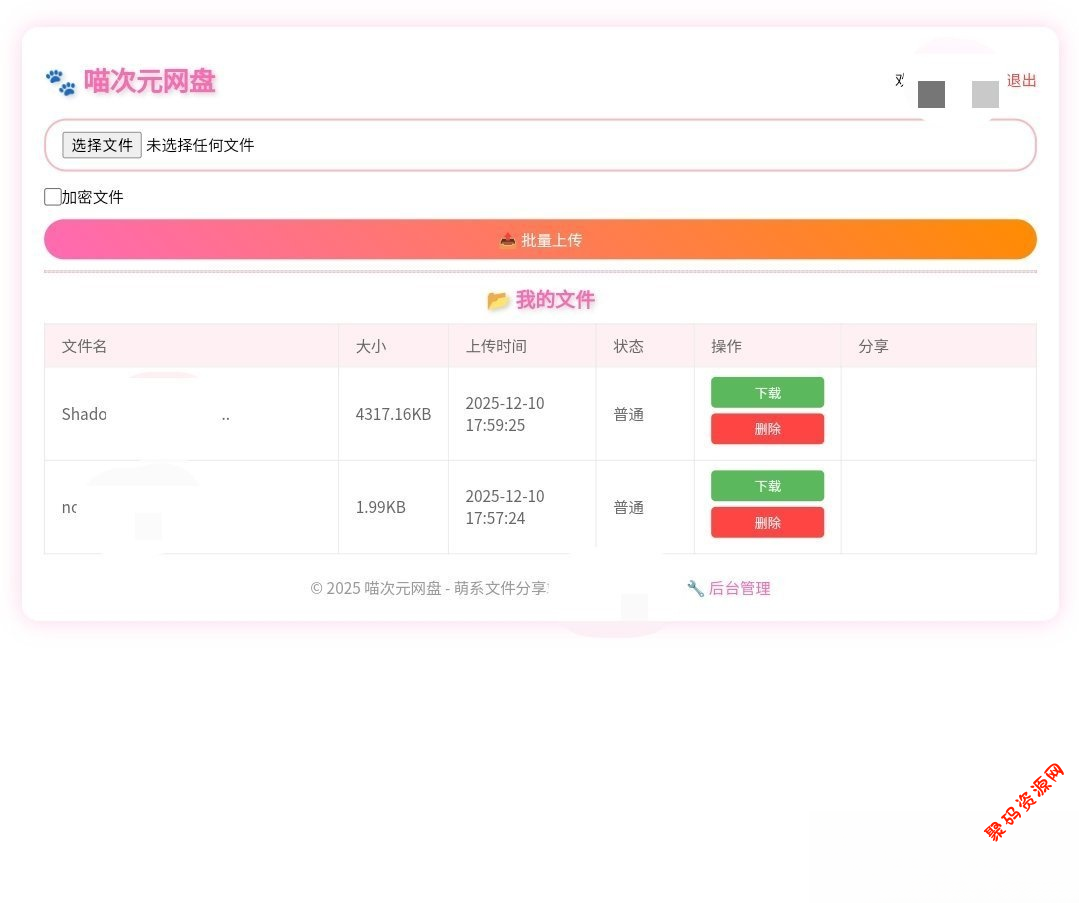Log out using the 退出 link

pos(1021,81)
